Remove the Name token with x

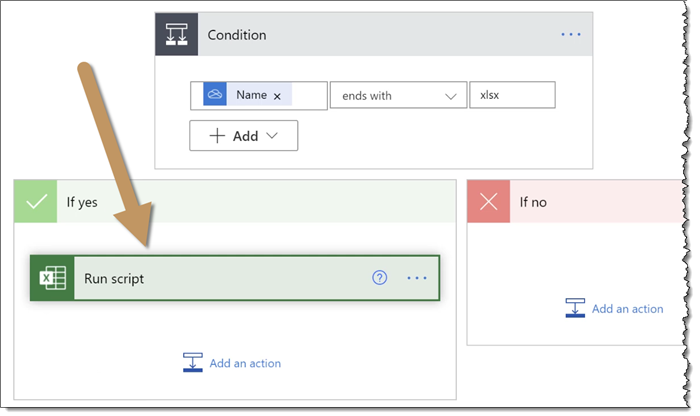click(x=277, y=96)
